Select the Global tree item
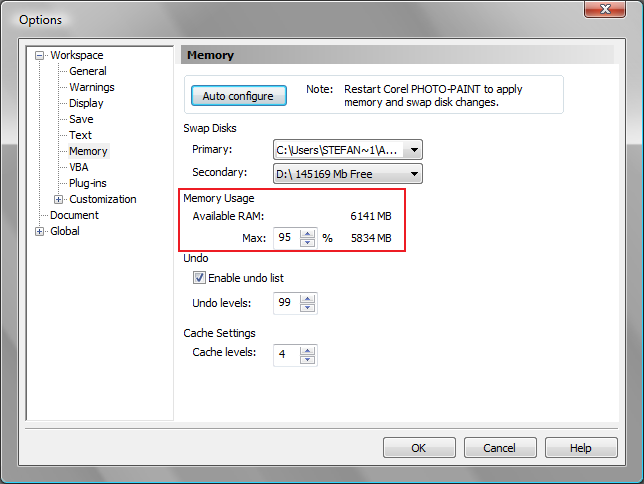The image size is (644, 484). [x=65, y=231]
